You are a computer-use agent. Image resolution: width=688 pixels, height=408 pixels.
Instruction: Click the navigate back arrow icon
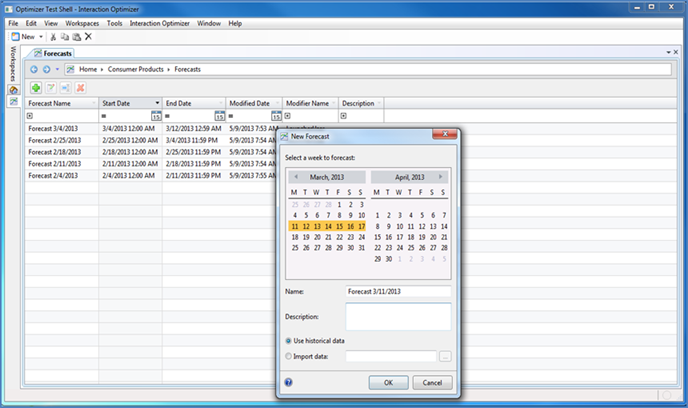click(34, 69)
